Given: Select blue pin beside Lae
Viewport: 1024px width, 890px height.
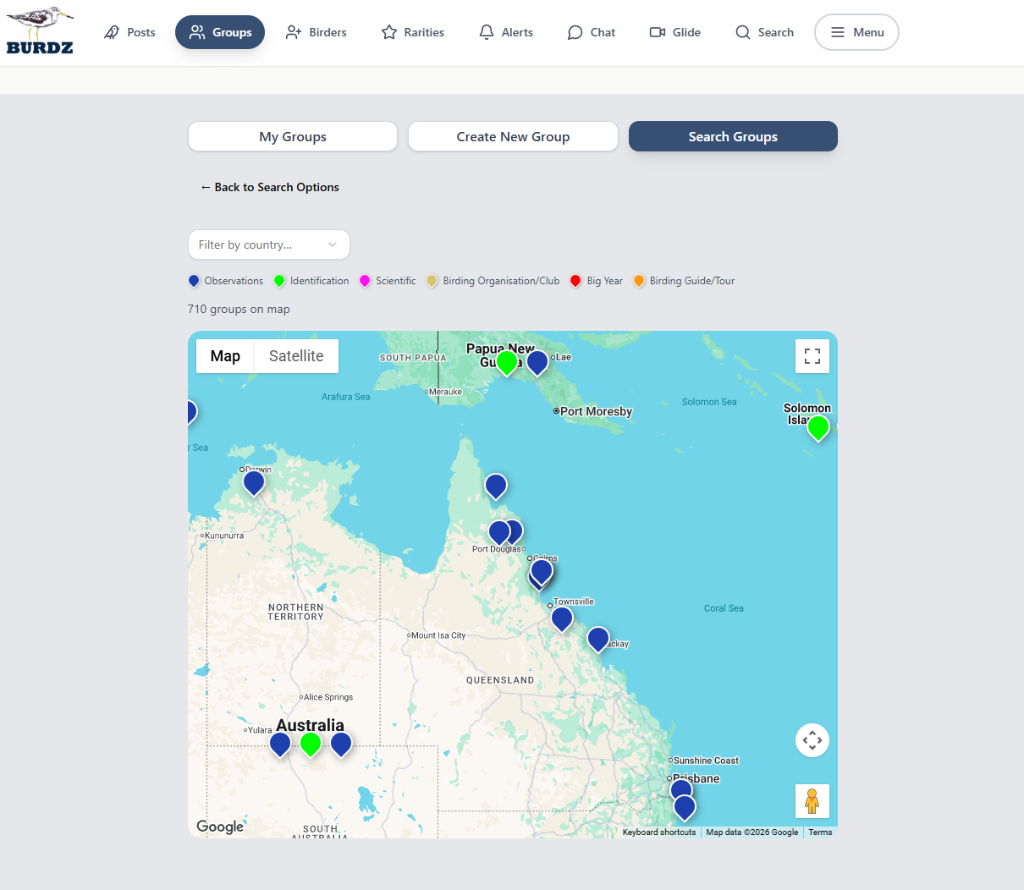Looking at the screenshot, I should pyautogui.click(x=537, y=362).
